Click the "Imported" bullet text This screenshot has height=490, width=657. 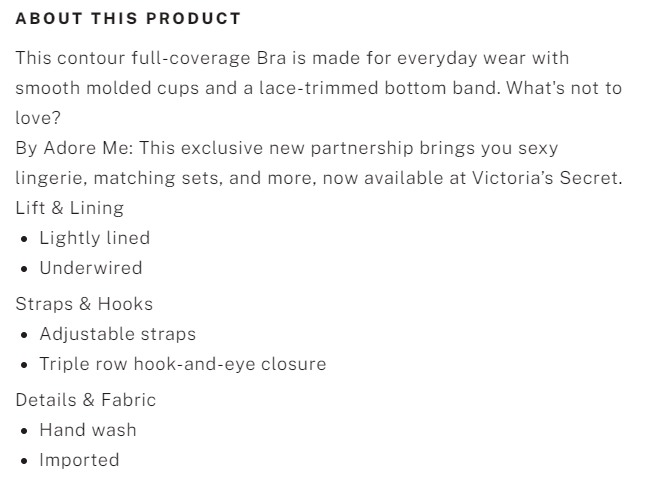click(x=79, y=460)
